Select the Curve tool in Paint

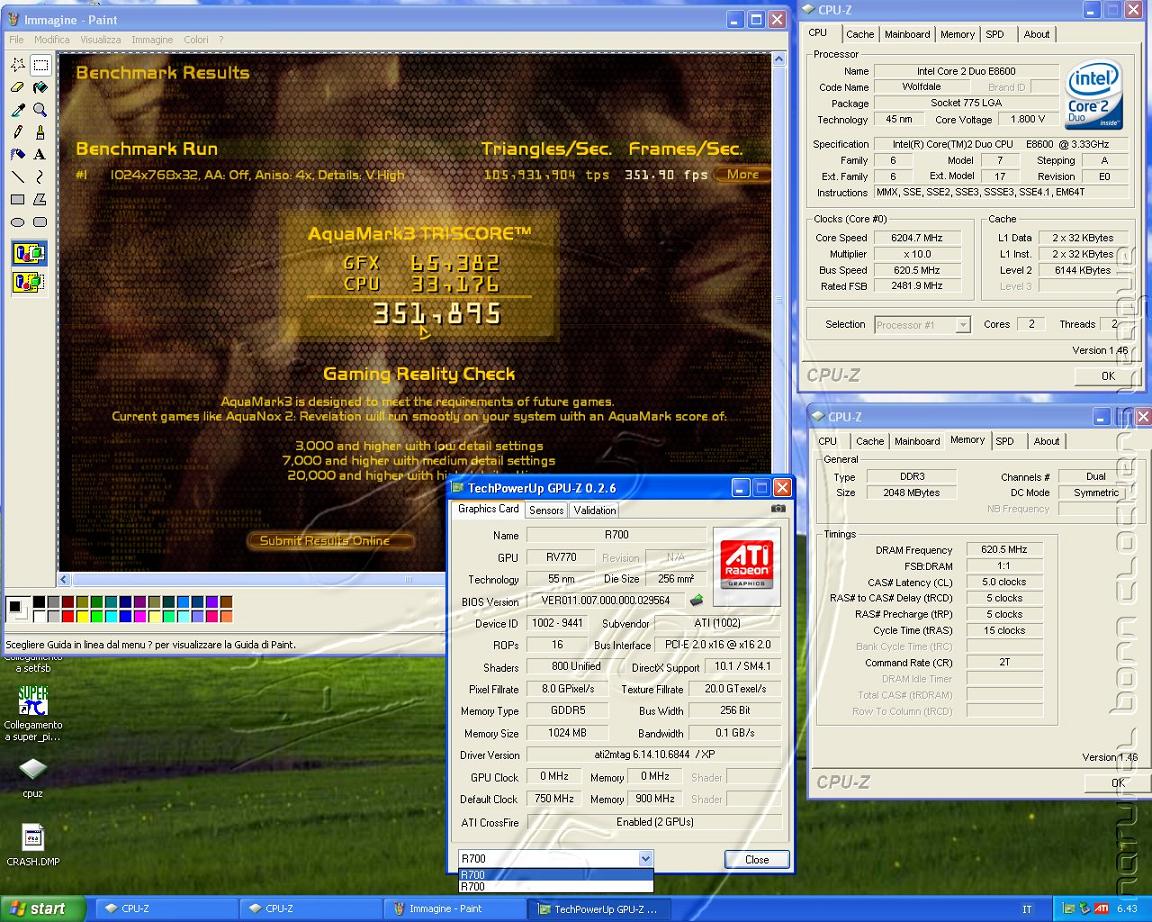(40, 177)
